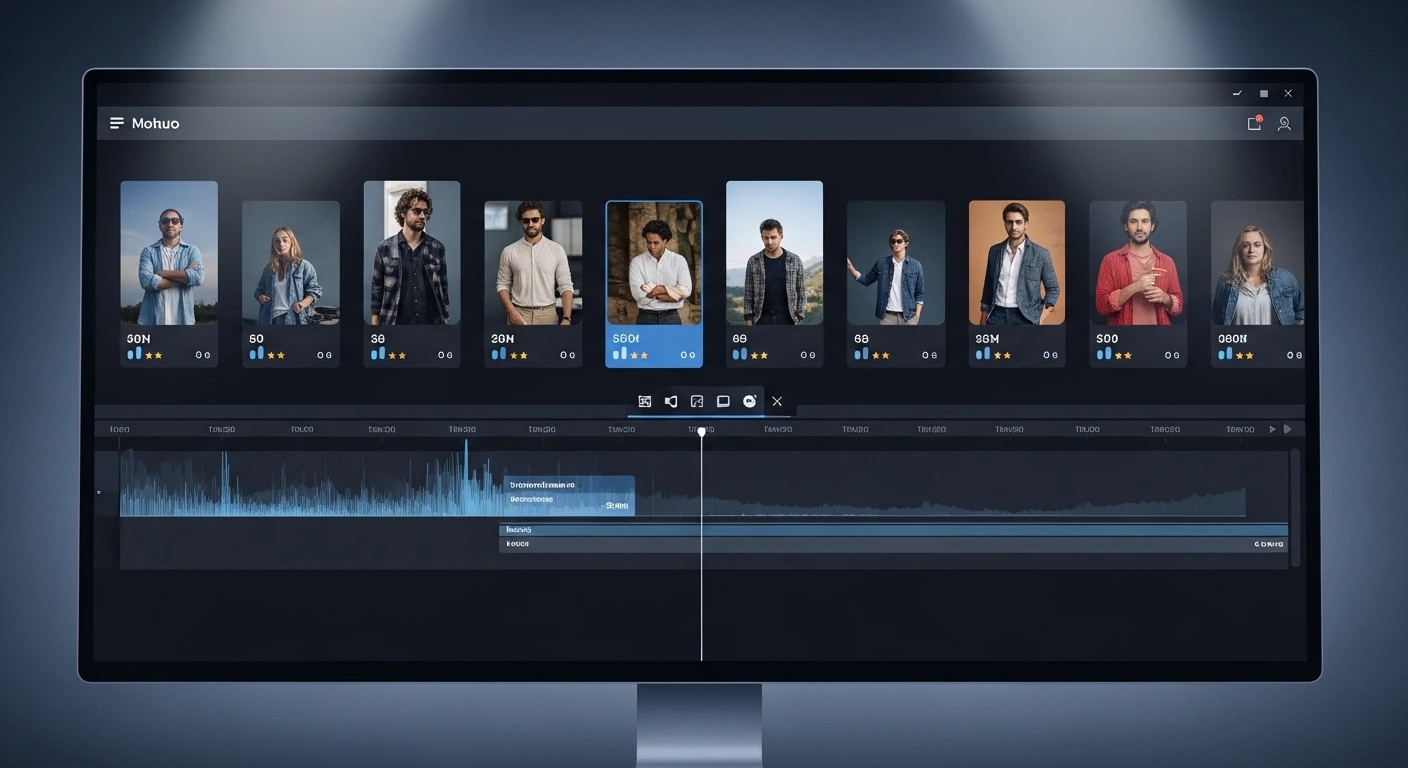This screenshot has width=1408, height=768.
Task: Click the Static label on the audio clip
Action: tap(618, 506)
